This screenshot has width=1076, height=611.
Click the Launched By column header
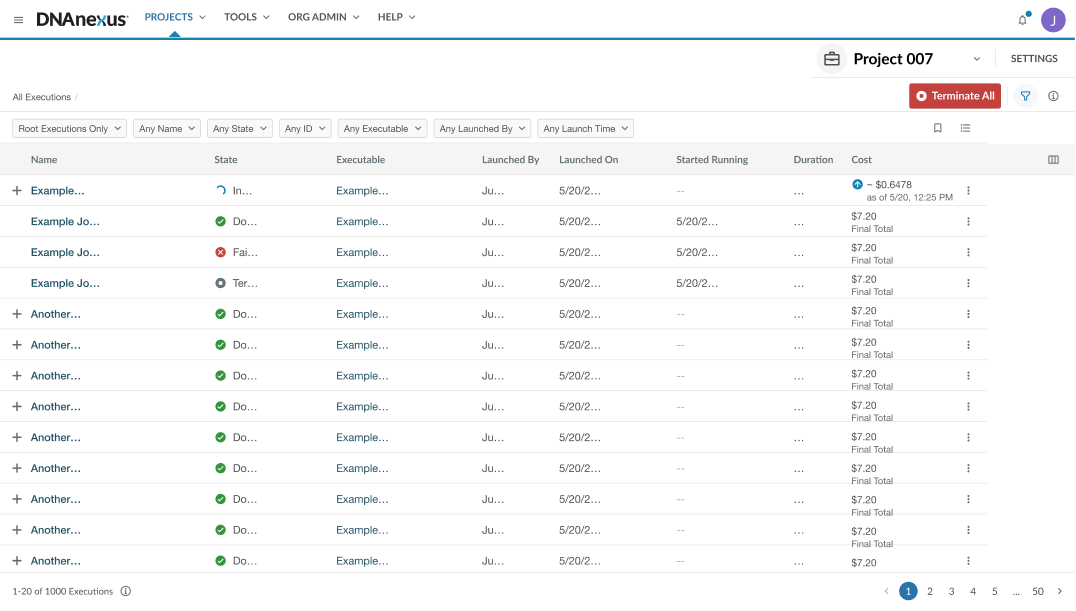point(511,160)
